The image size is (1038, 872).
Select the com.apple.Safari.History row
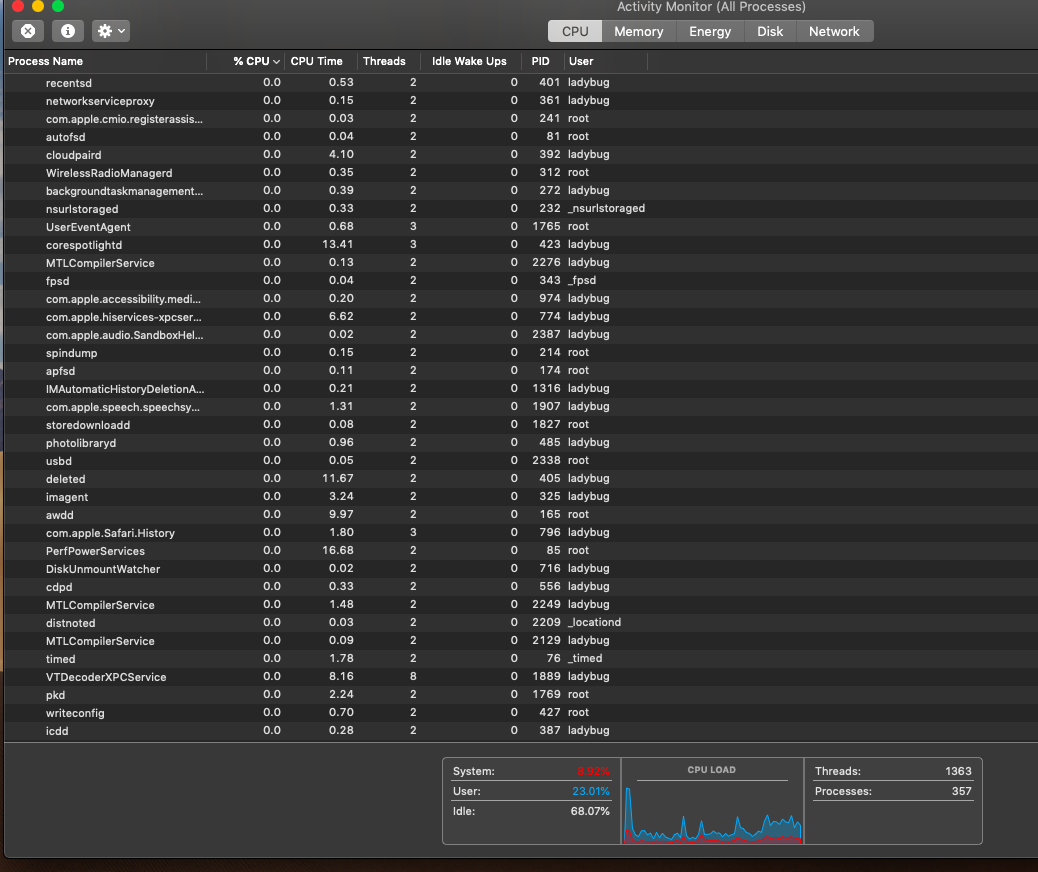[521, 533]
